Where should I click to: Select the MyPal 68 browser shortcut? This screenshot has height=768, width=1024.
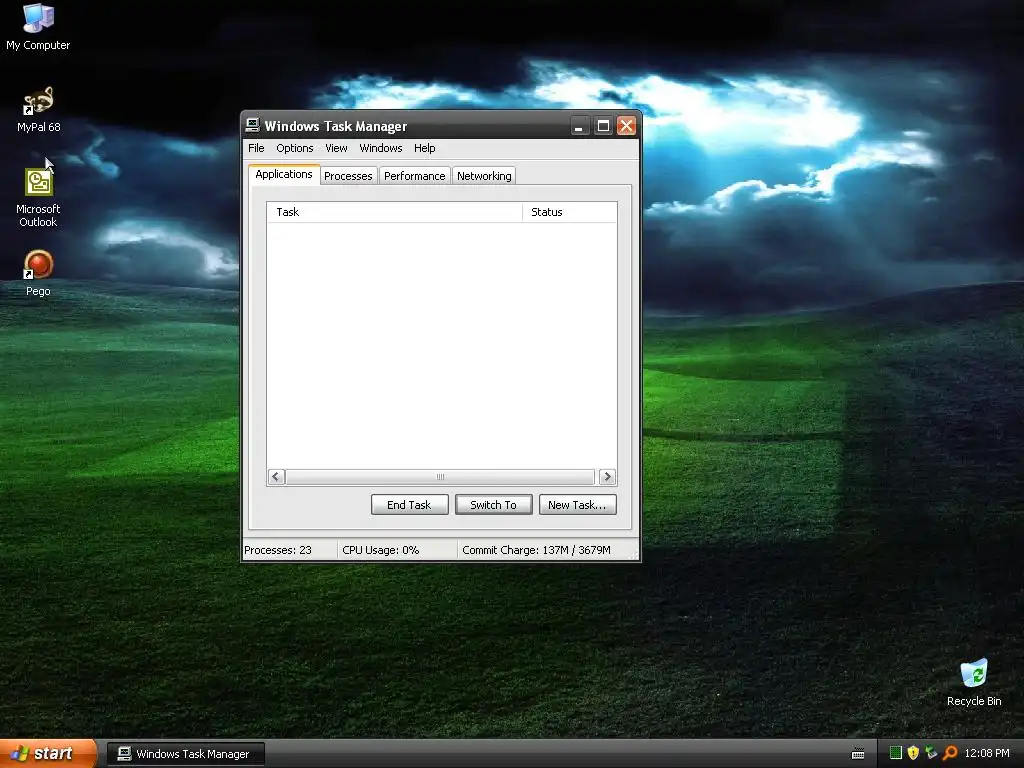[38, 109]
